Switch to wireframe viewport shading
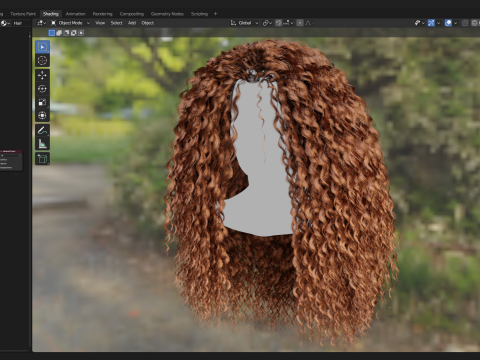Viewport: 480px width, 360px height. 475,23
